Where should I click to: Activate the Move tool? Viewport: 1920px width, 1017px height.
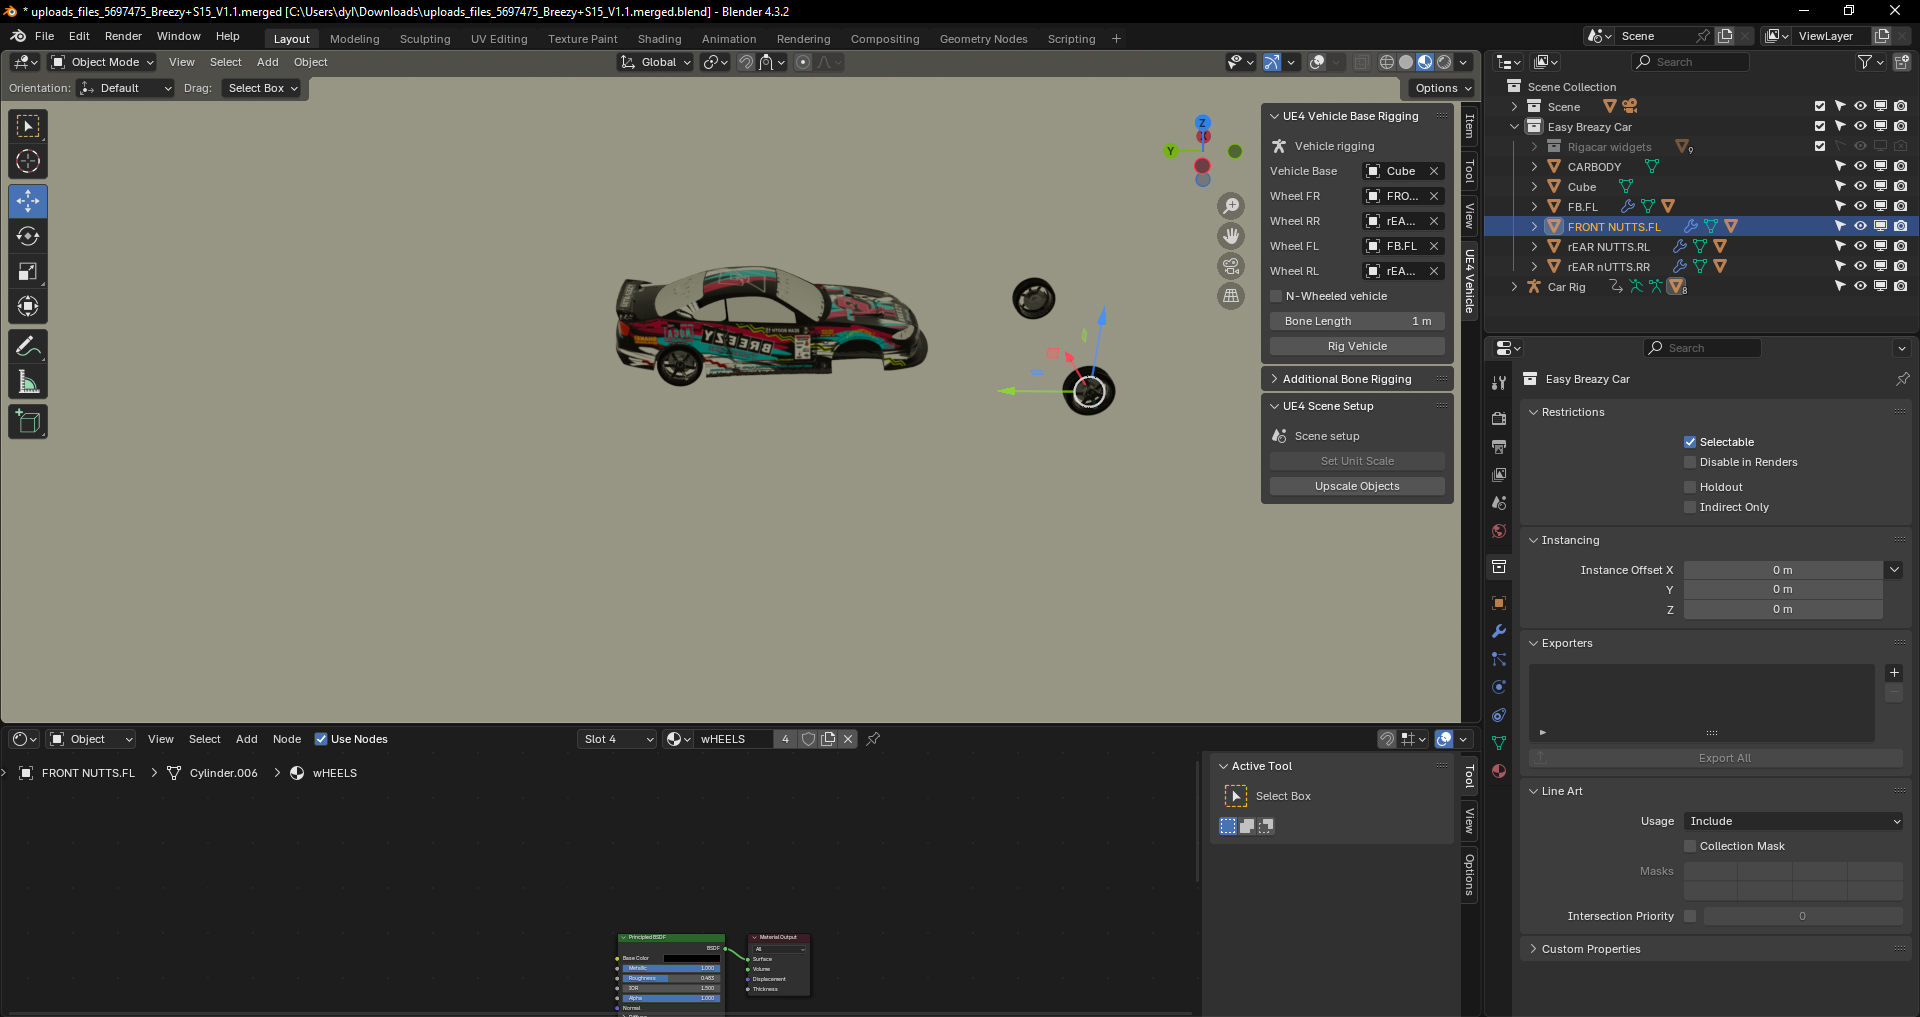28,201
